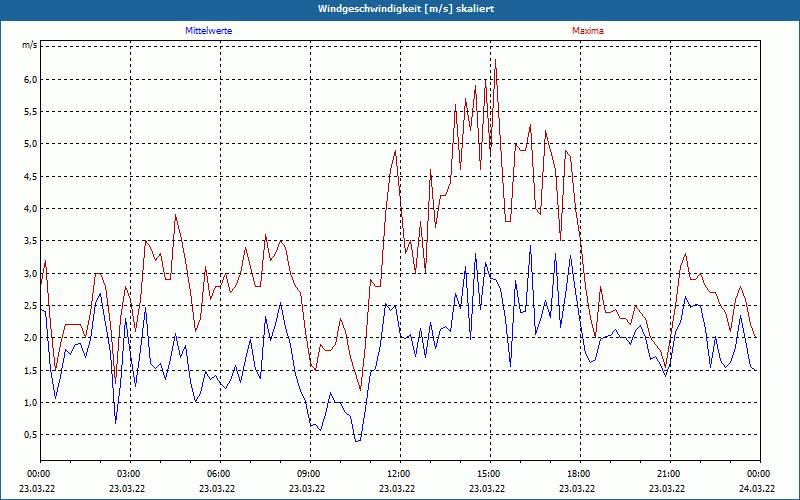Click the 0,5 y-axis value
Screen dimensions: 800x500
pos(31,435)
